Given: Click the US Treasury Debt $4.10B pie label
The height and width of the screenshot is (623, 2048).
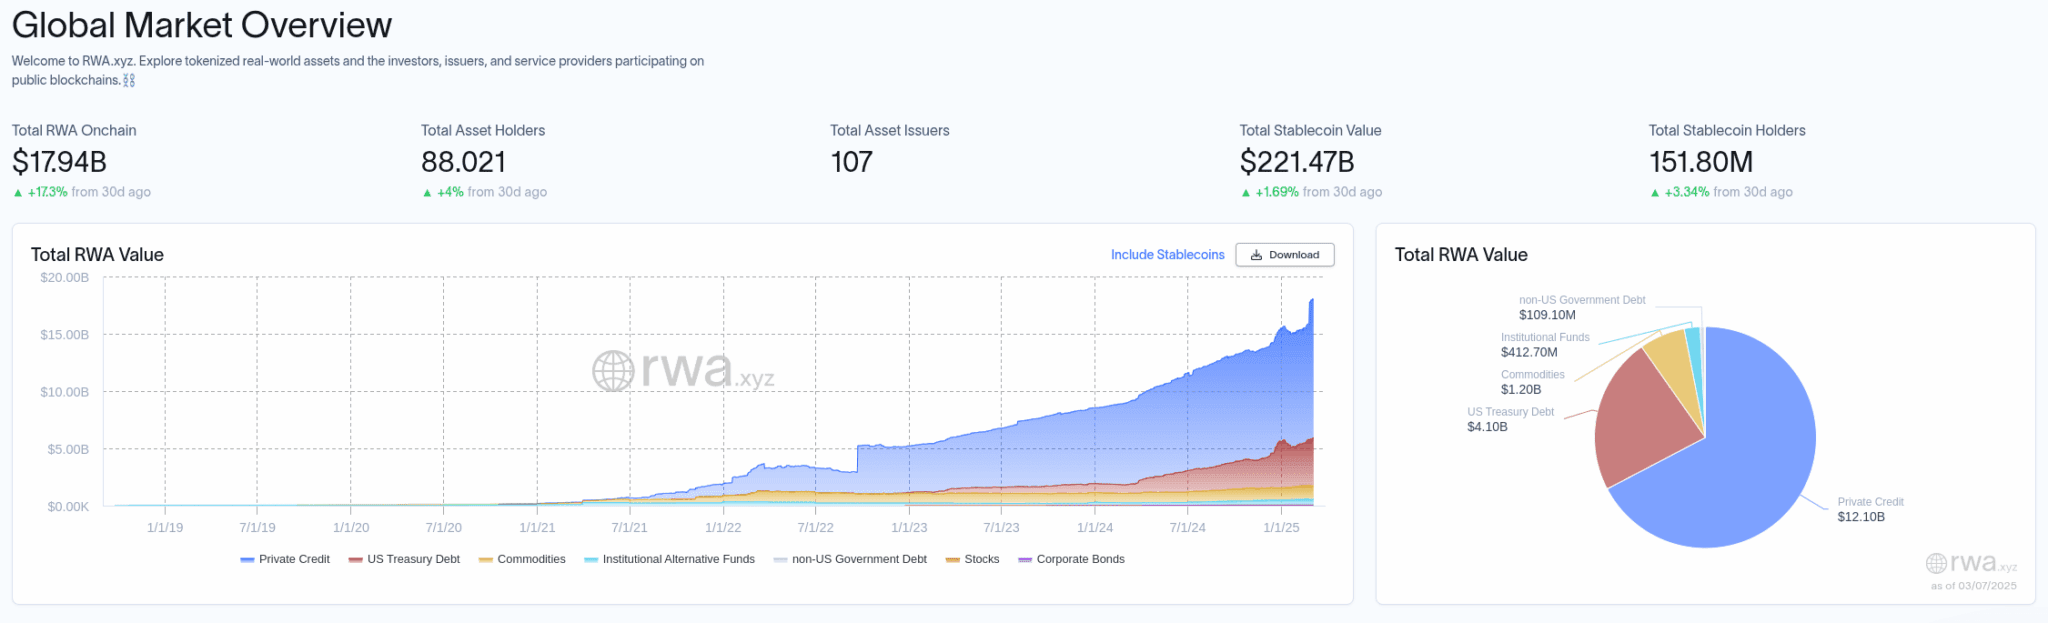Looking at the screenshot, I should [x=1510, y=420].
